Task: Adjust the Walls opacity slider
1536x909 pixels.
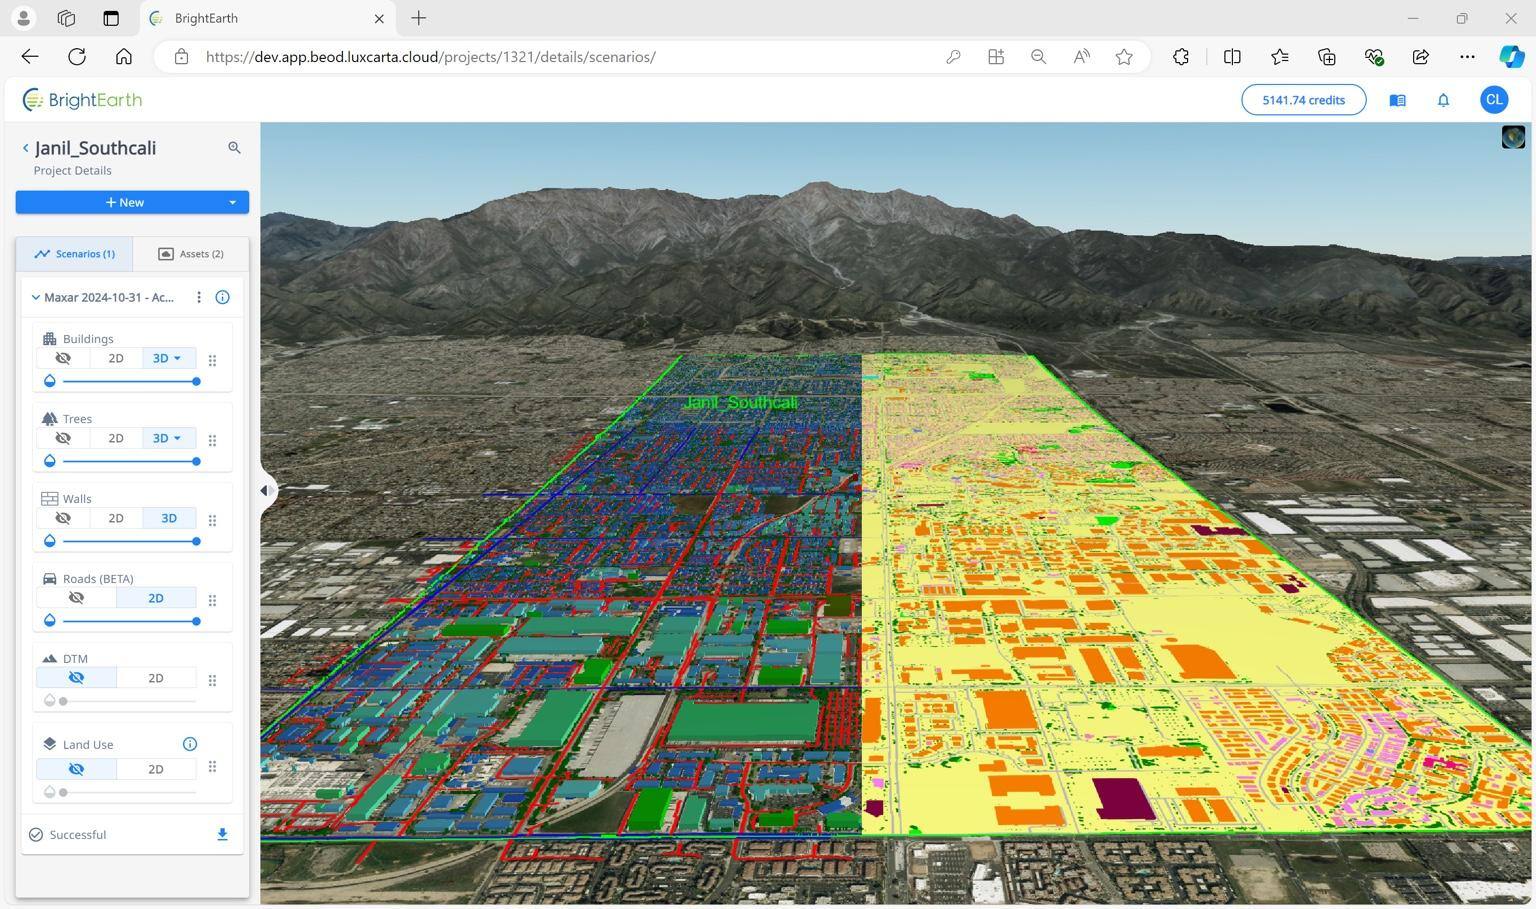Action: pyautogui.click(x=130, y=541)
